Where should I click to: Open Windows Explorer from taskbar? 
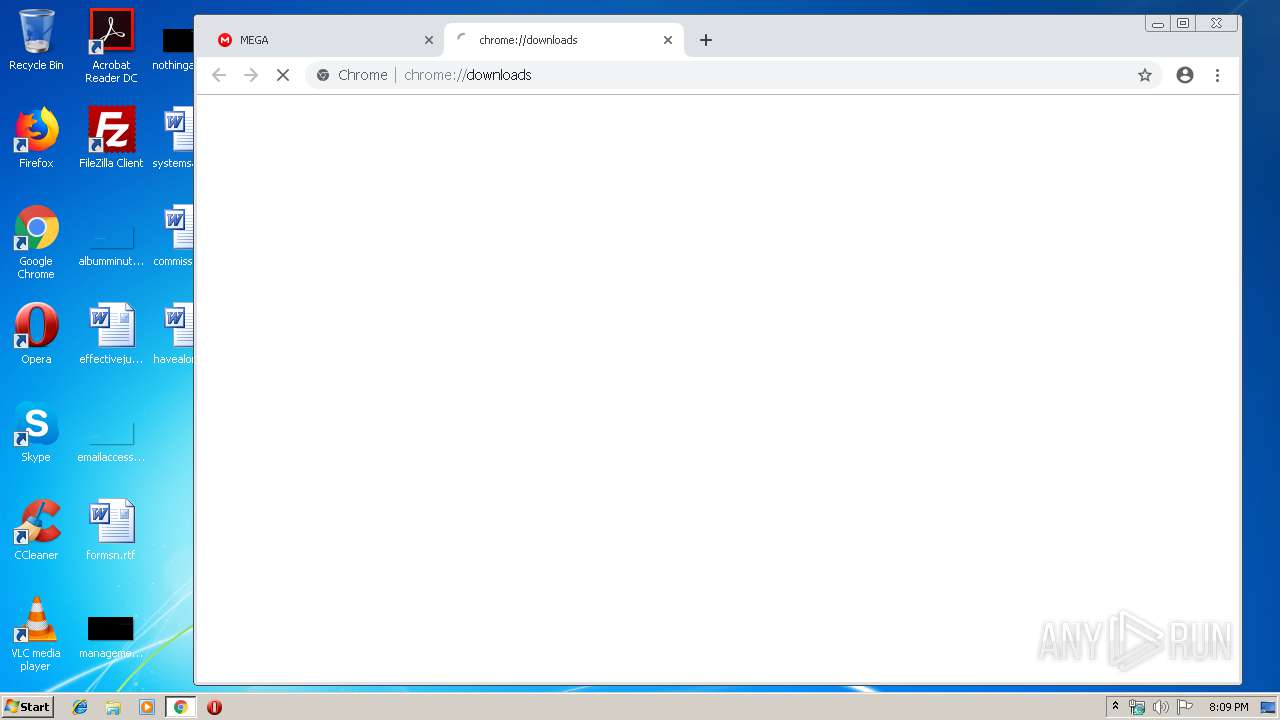pyautogui.click(x=113, y=707)
